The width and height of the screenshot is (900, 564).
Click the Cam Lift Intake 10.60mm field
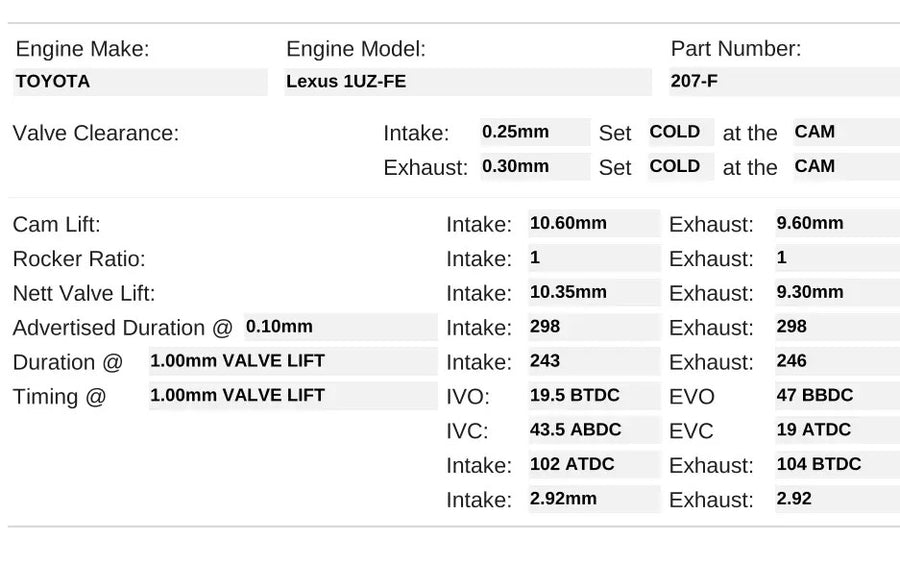[594, 223]
